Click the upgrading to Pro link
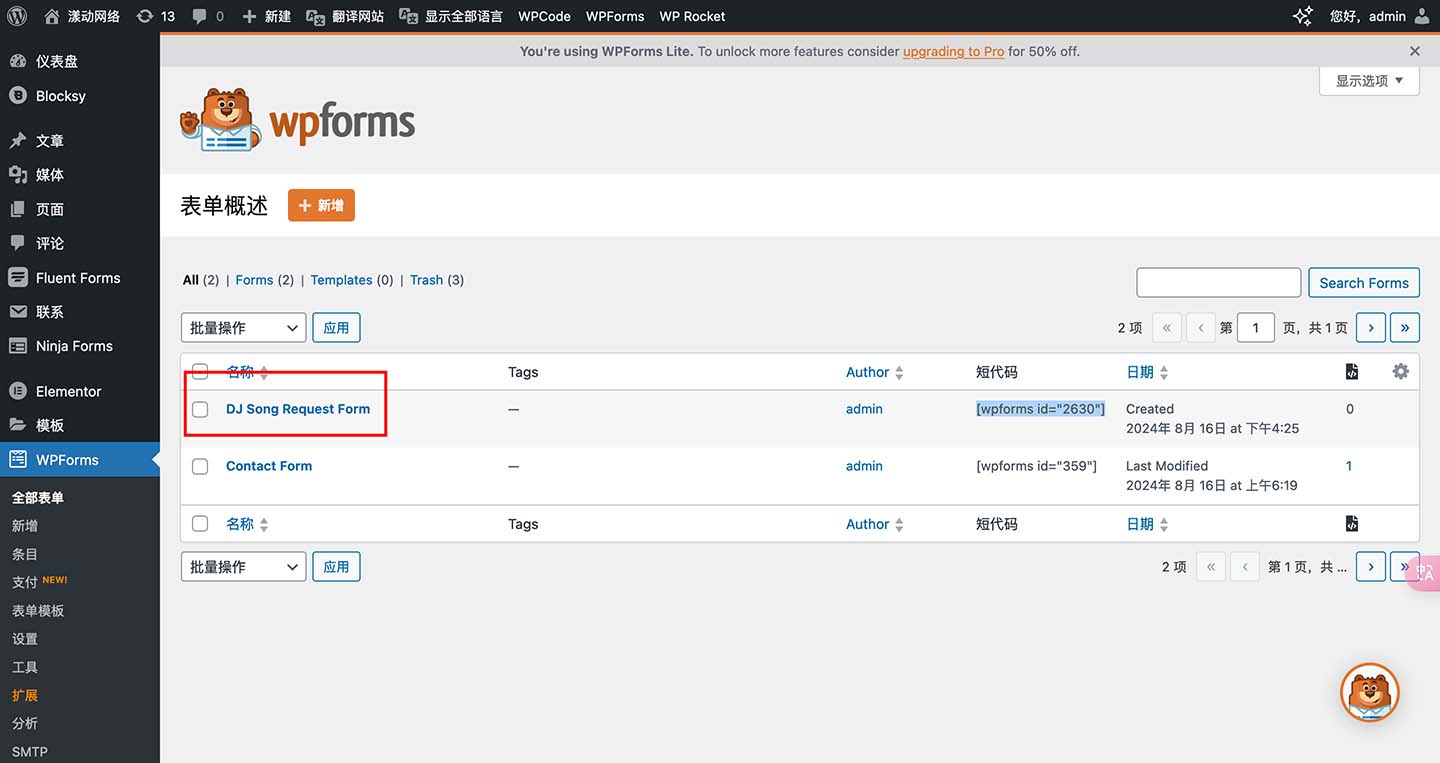 click(953, 51)
